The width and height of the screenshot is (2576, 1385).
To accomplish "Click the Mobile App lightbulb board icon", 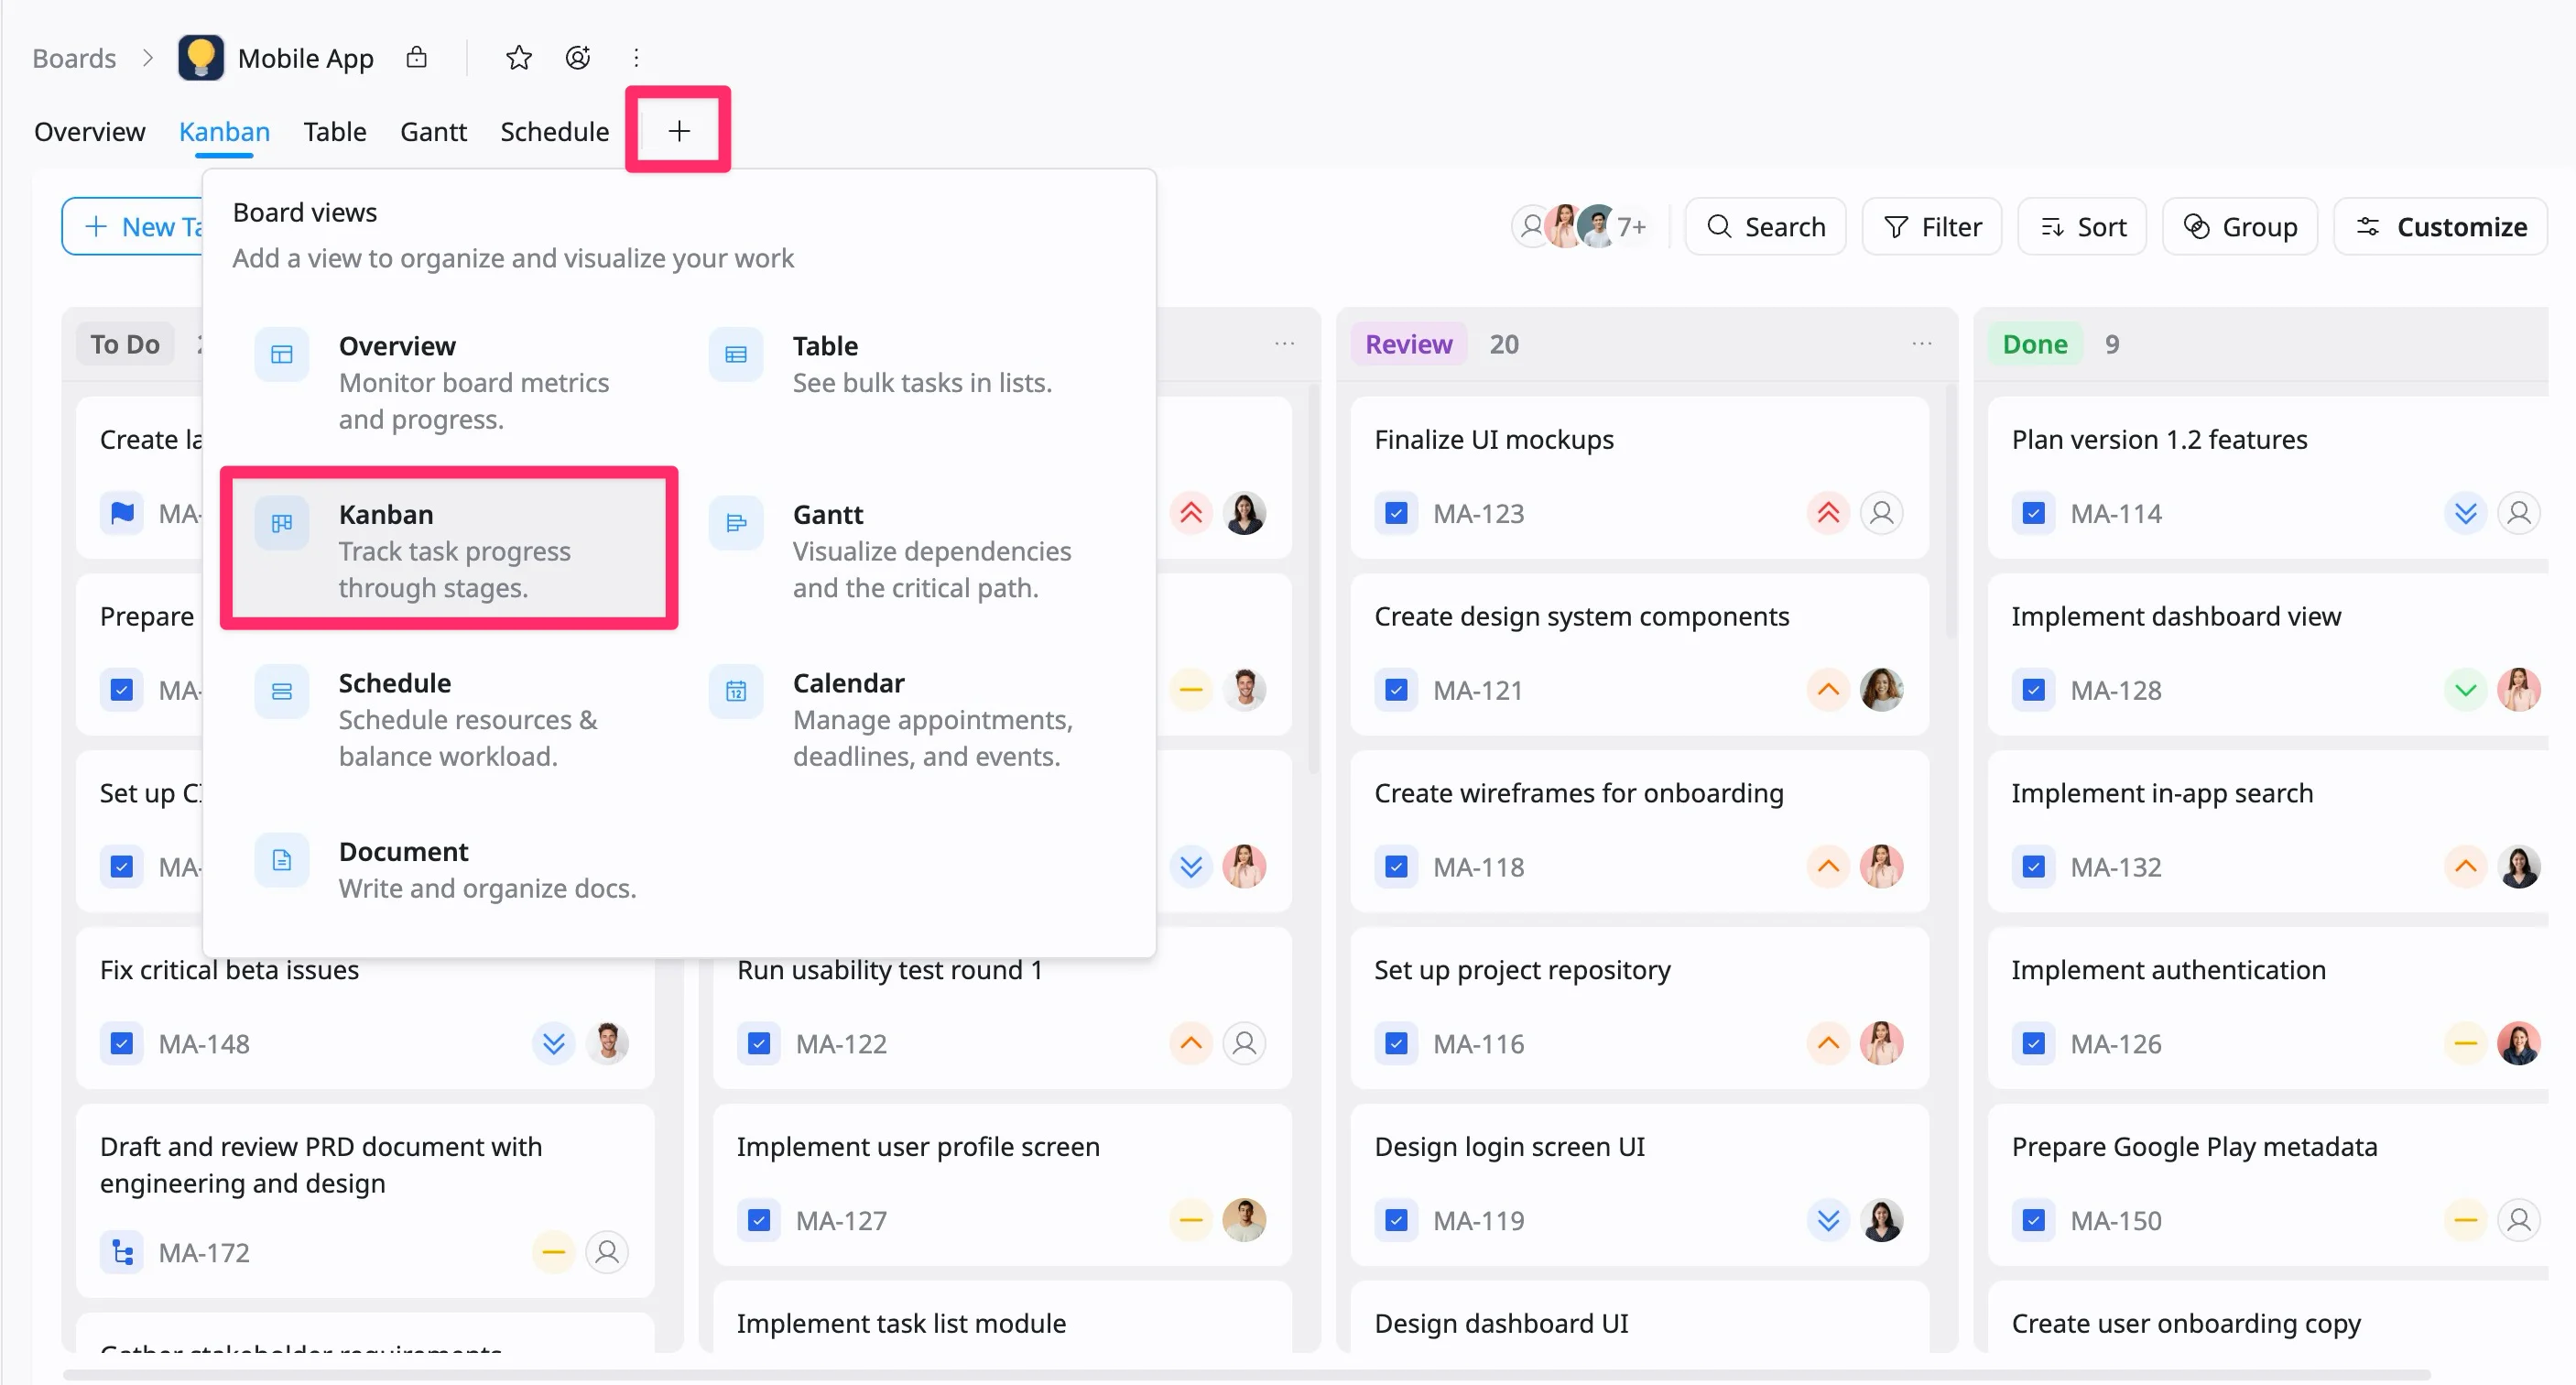I will 200,57.
